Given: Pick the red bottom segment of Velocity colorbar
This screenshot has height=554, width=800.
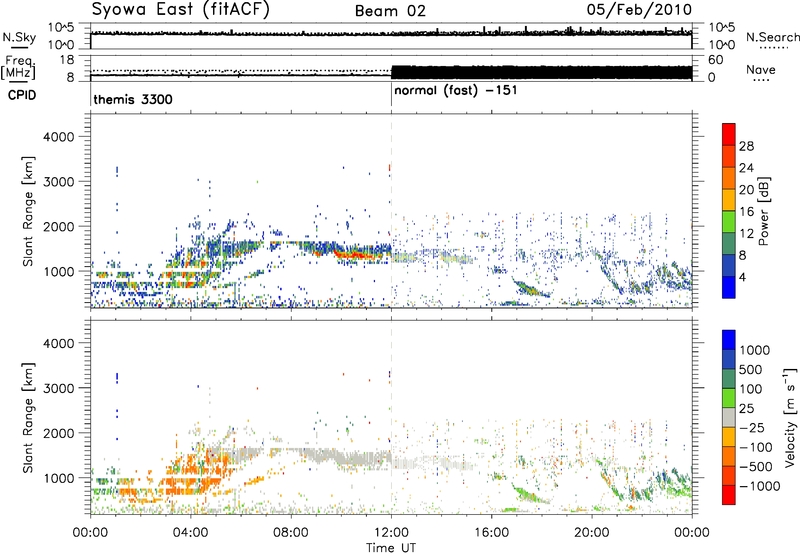Looking at the screenshot, I should pos(729,495).
